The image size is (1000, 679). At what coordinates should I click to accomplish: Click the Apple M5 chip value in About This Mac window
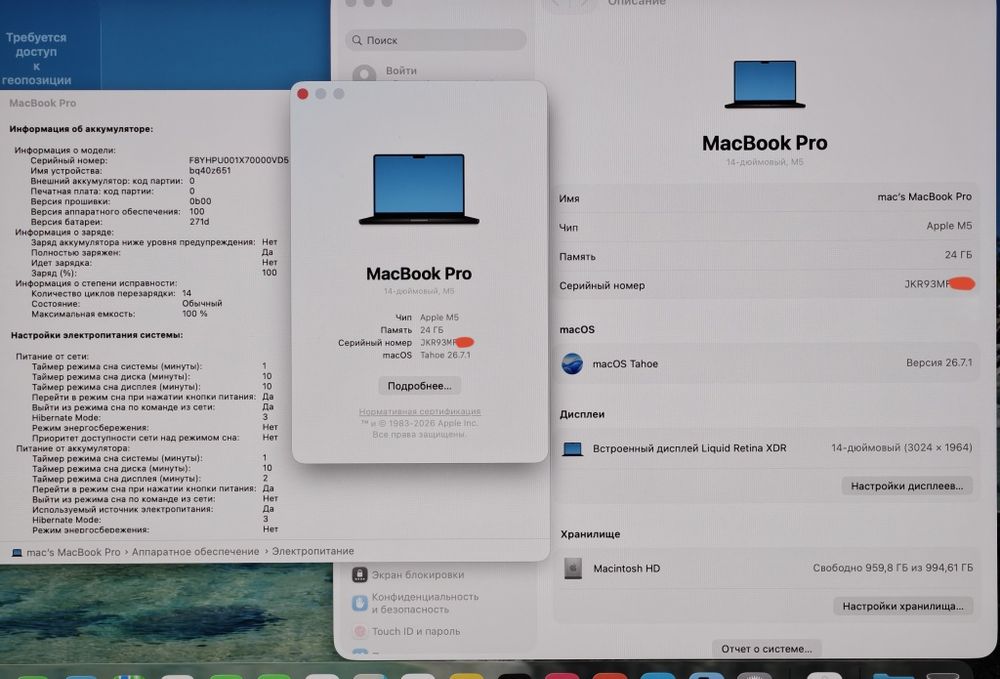coord(439,317)
